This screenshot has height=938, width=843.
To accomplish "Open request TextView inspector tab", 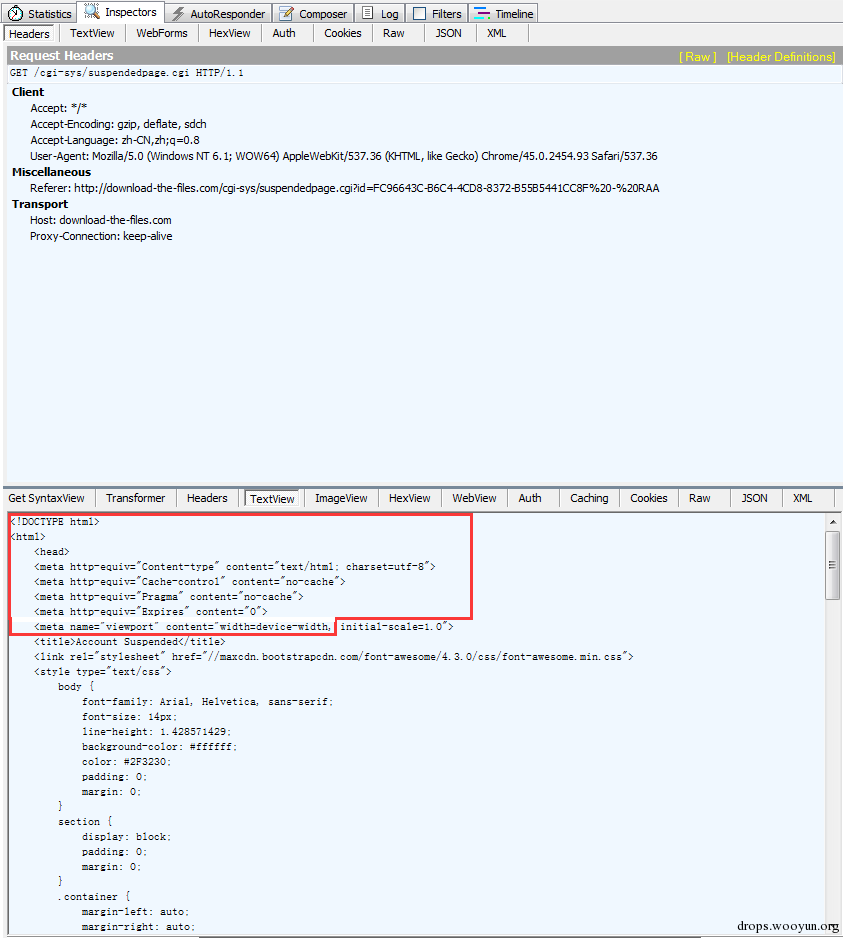I will pos(92,34).
